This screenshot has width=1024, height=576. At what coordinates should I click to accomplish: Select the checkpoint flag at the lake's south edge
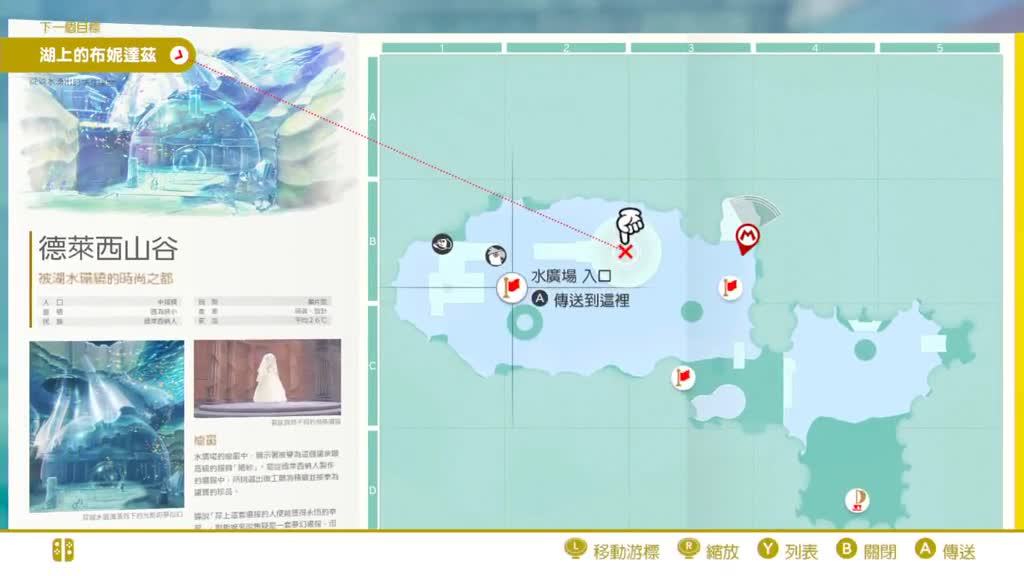coord(683,377)
